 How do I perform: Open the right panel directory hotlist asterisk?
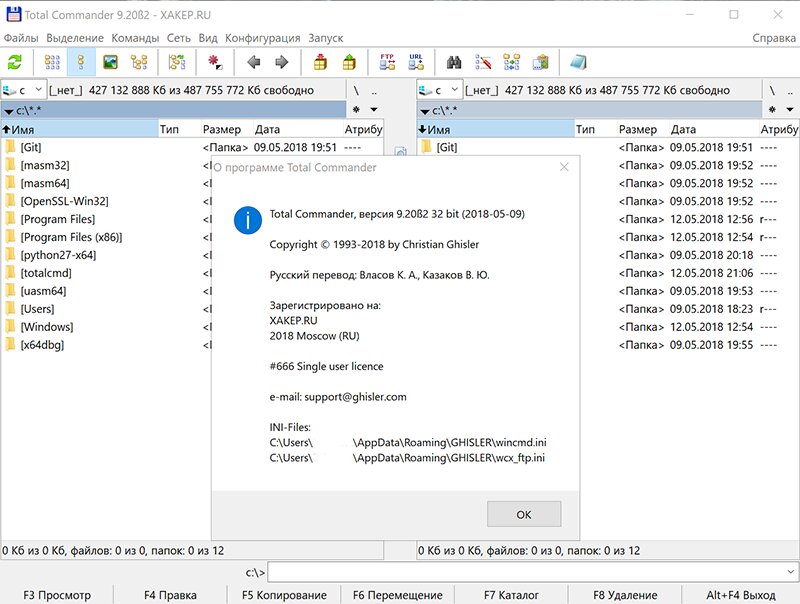click(x=772, y=110)
